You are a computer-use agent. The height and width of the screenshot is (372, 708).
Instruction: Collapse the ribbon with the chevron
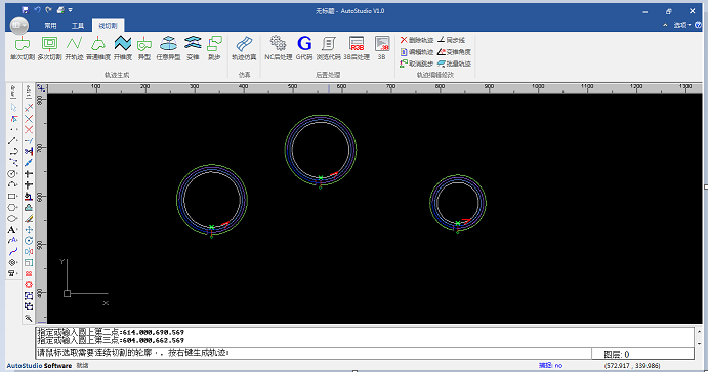665,25
